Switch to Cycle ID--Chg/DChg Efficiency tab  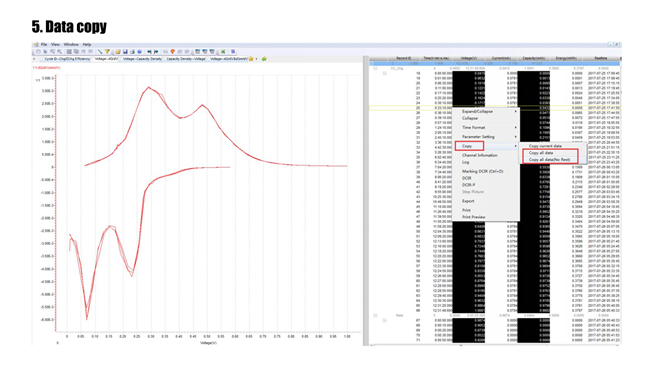tap(67, 59)
